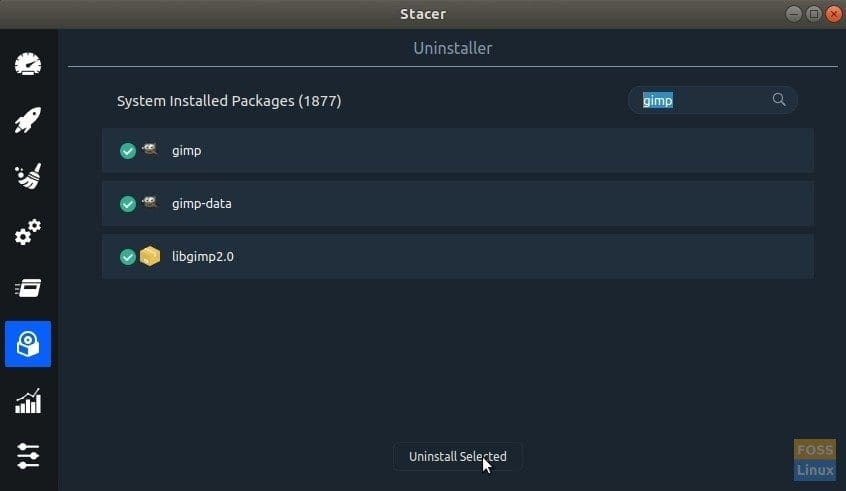Open Startup Apps rocket icon
Screen dimensions: 846x491
[x=28, y=120]
